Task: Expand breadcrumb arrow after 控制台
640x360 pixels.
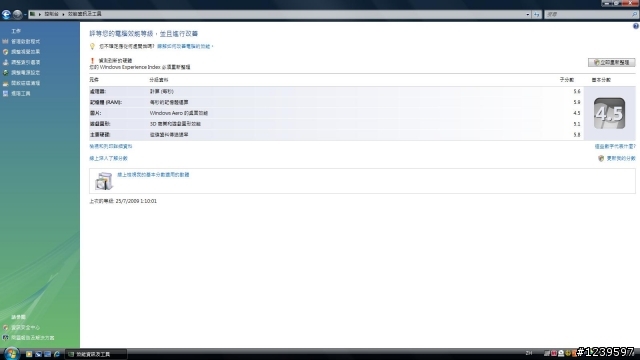Action: [x=63, y=14]
